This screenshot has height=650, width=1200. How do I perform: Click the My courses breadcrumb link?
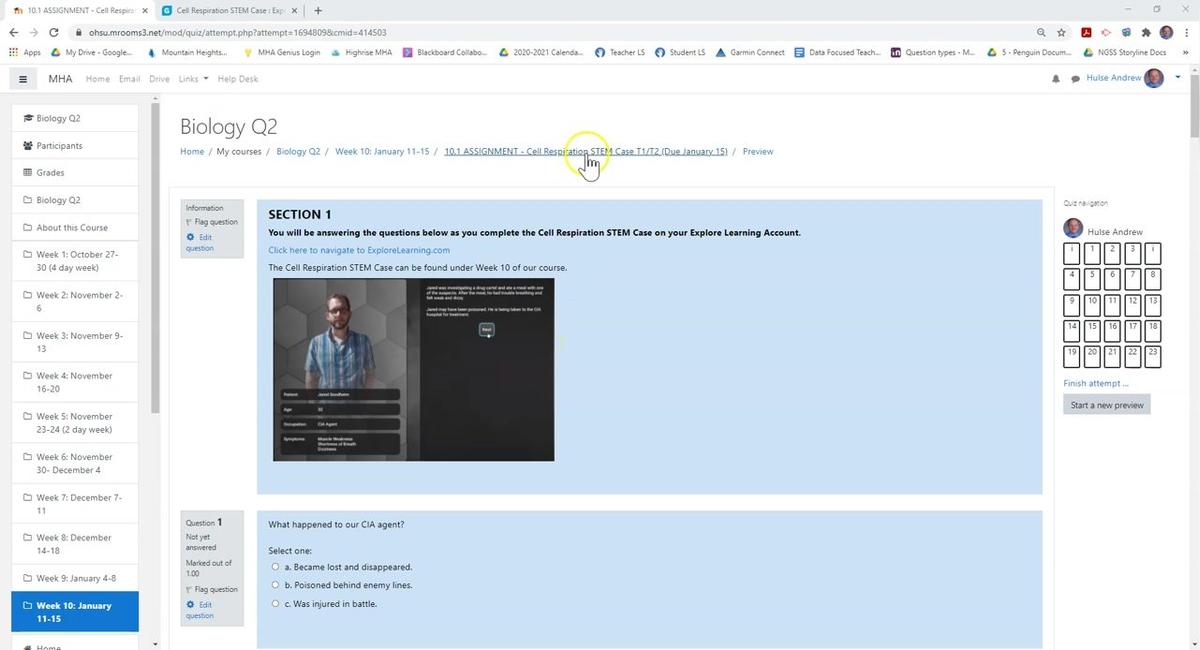239,151
